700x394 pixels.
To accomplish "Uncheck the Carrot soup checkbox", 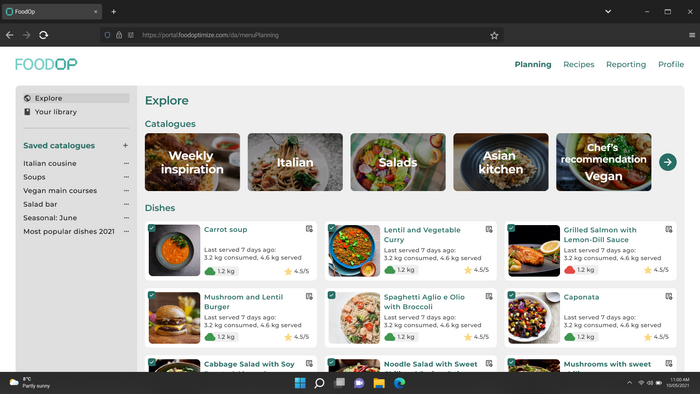I will coord(152,228).
